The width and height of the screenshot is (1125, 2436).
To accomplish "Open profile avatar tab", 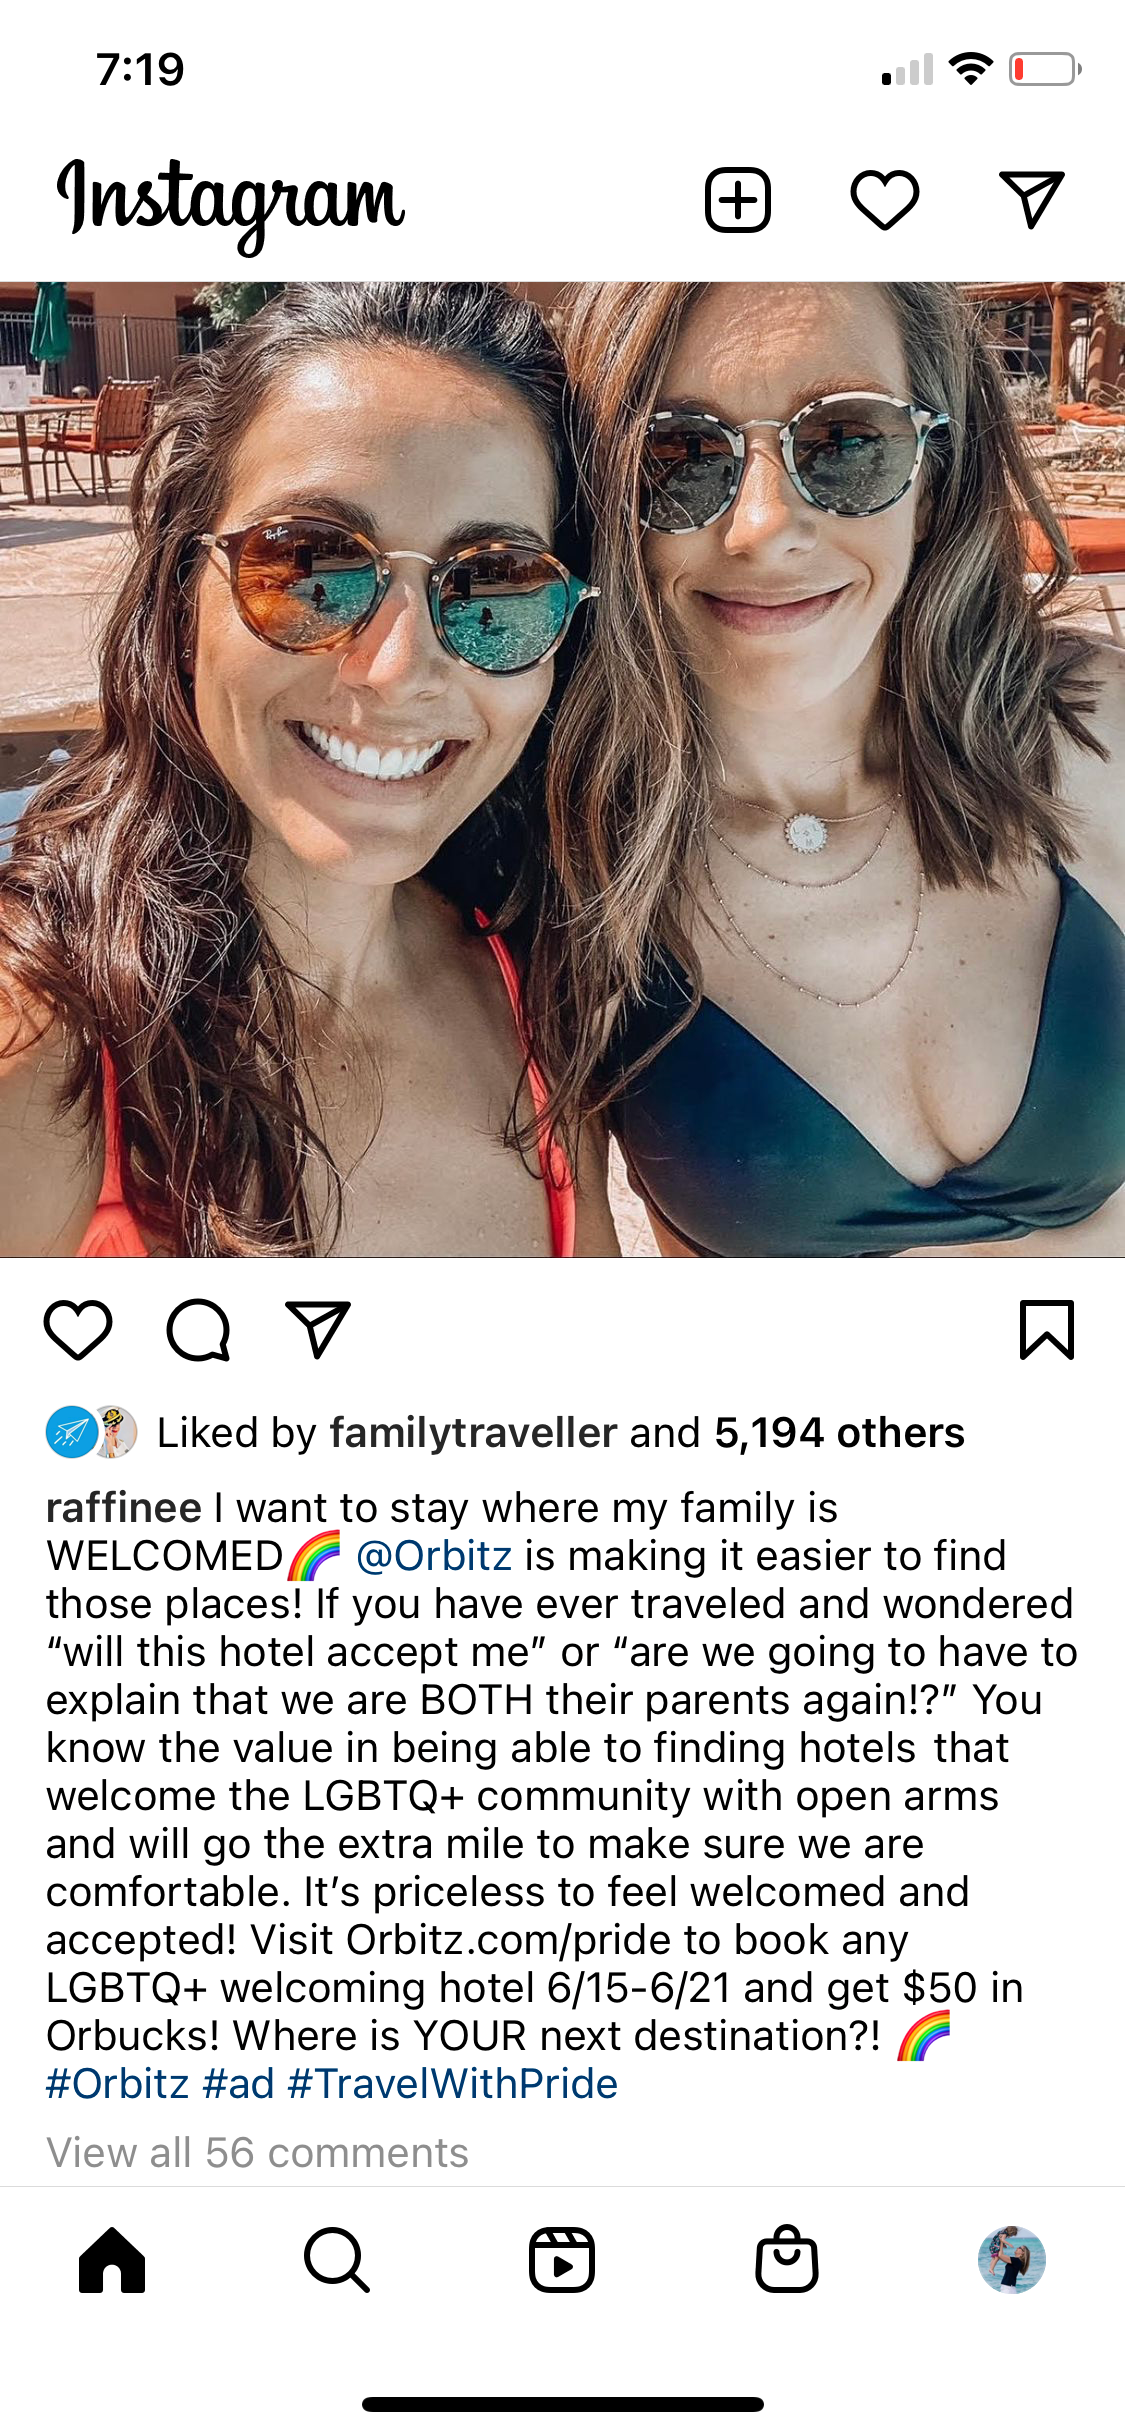I will coord(1012,2260).
